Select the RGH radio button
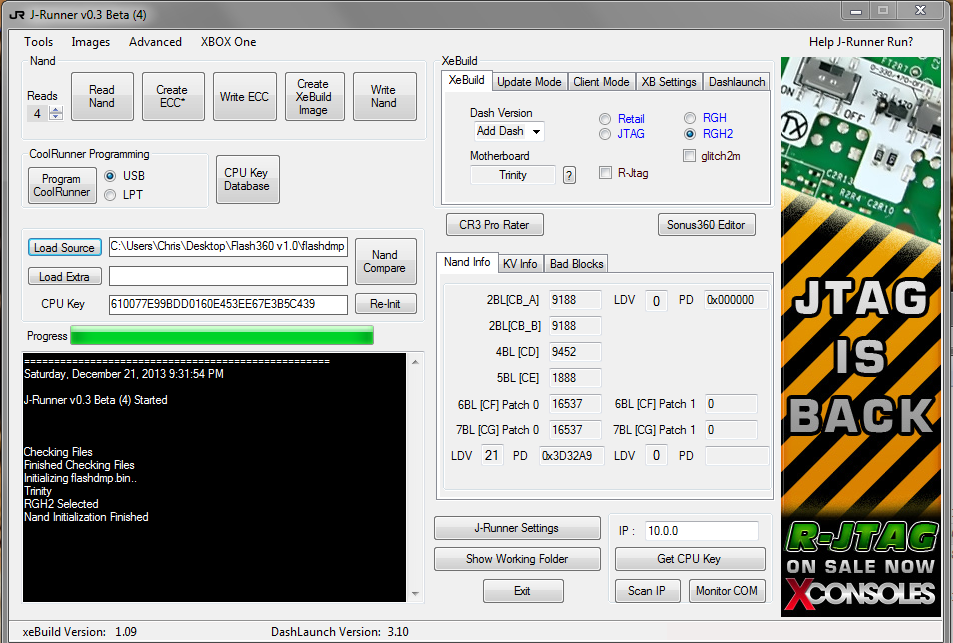Screen dimensions: 953x643 (x=690, y=118)
